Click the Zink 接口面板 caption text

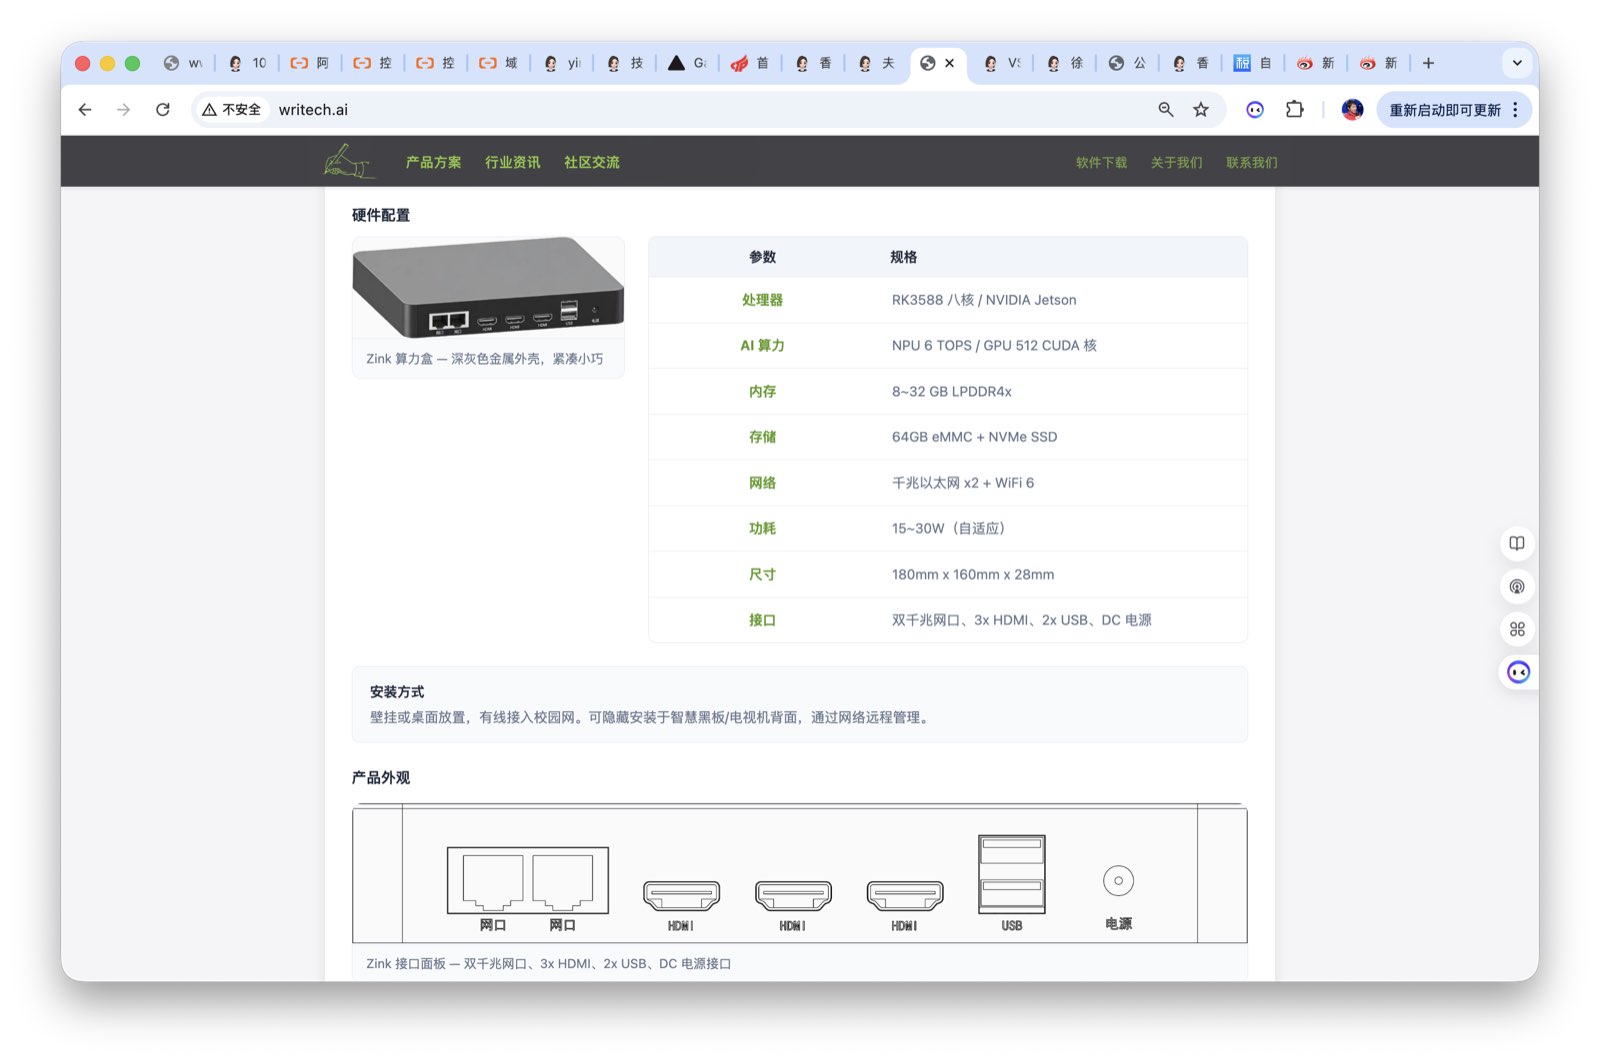pyautogui.click(x=548, y=964)
